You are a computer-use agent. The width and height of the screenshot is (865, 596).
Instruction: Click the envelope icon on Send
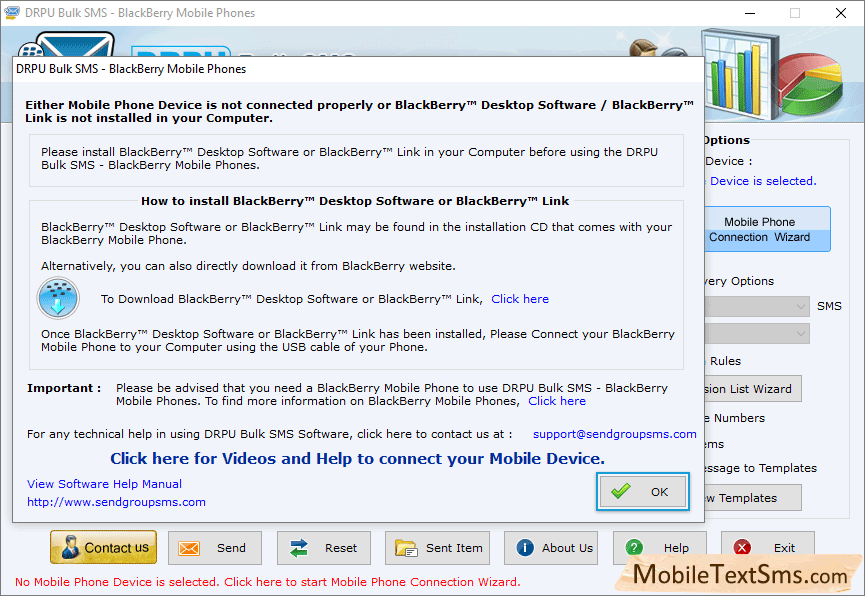click(x=189, y=549)
